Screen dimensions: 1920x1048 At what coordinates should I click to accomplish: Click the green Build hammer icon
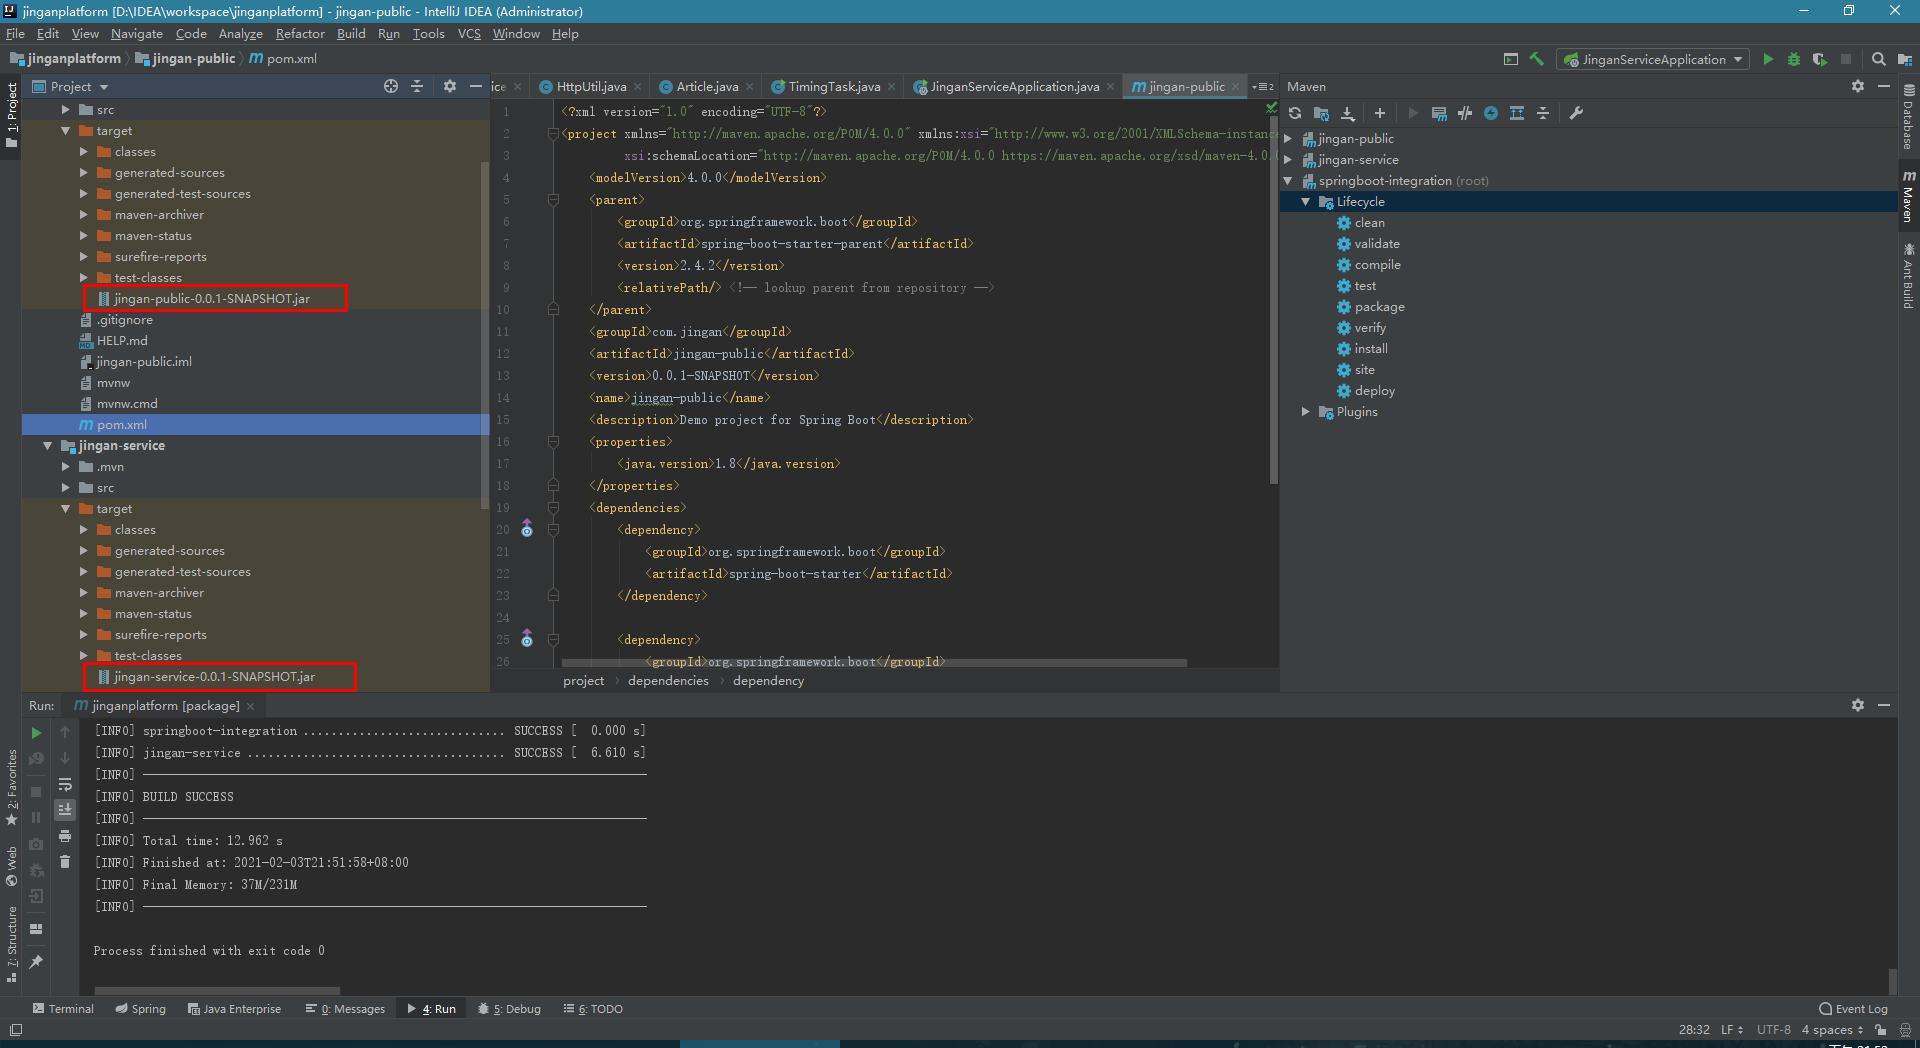[1537, 59]
